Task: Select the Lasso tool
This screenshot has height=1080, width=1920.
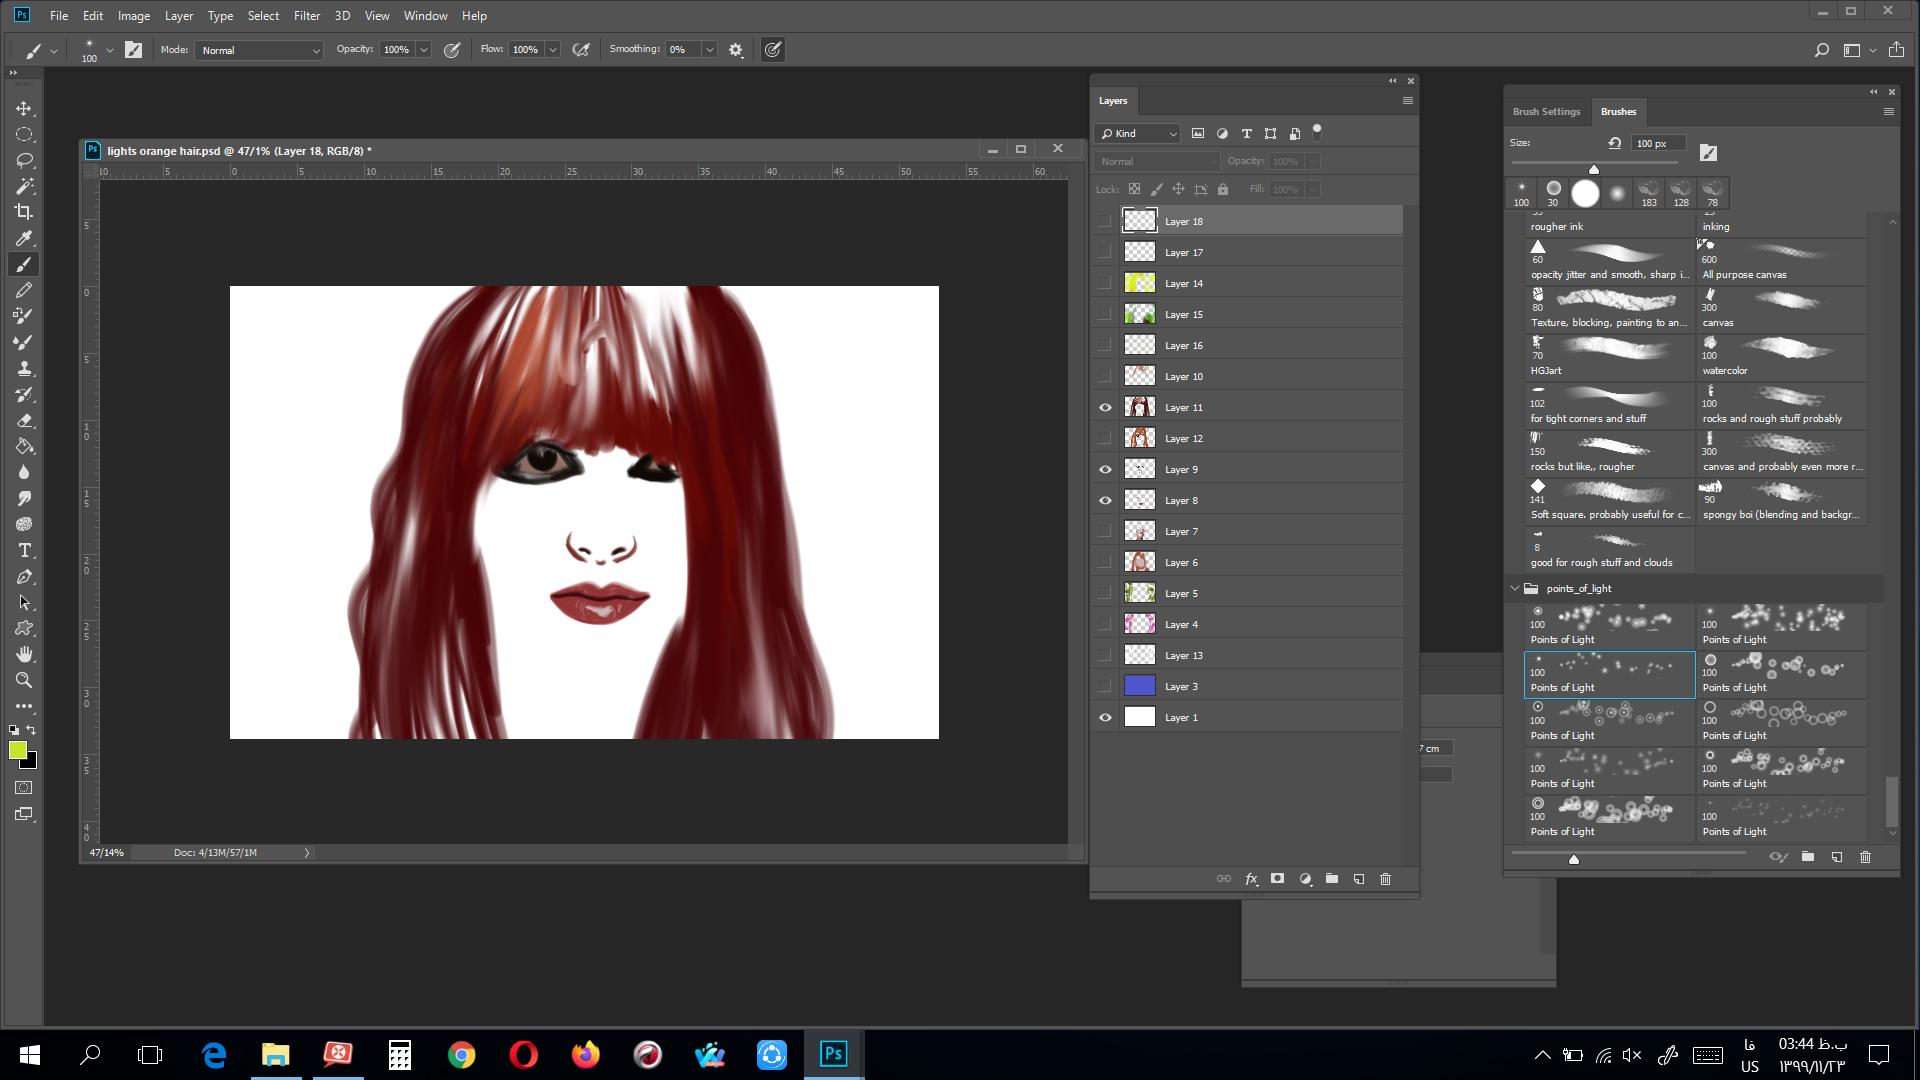Action: pyautogui.click(x=24, y=160)
